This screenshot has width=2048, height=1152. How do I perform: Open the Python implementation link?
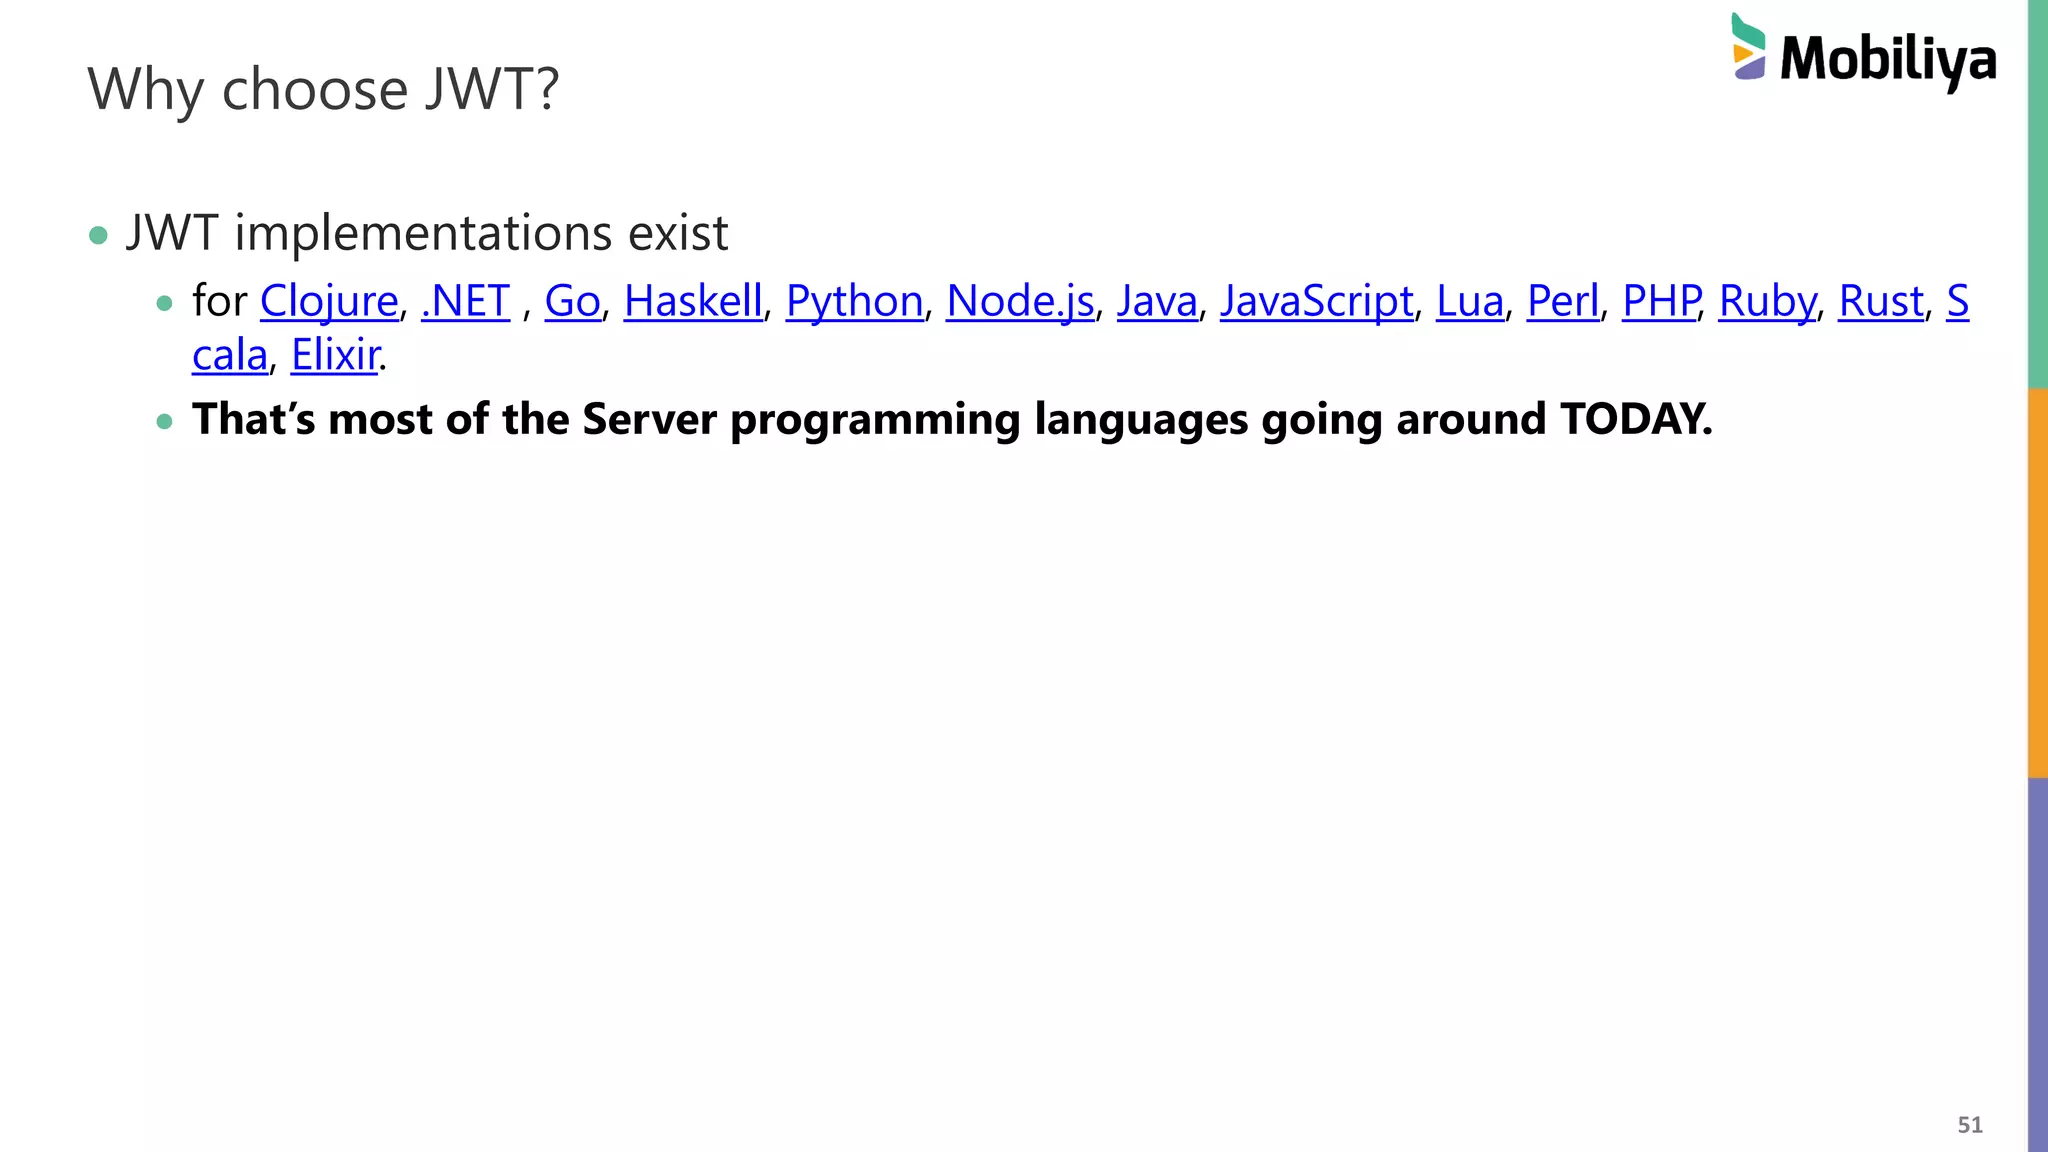854,301
